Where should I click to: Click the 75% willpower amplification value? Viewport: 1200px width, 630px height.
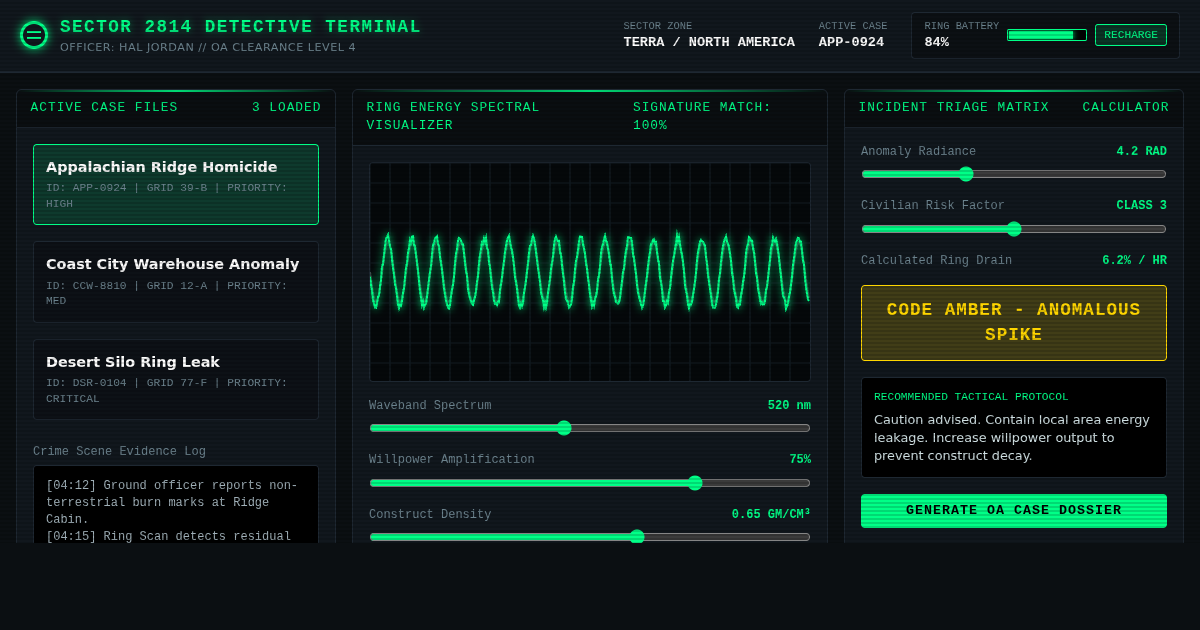click(800, 460)
